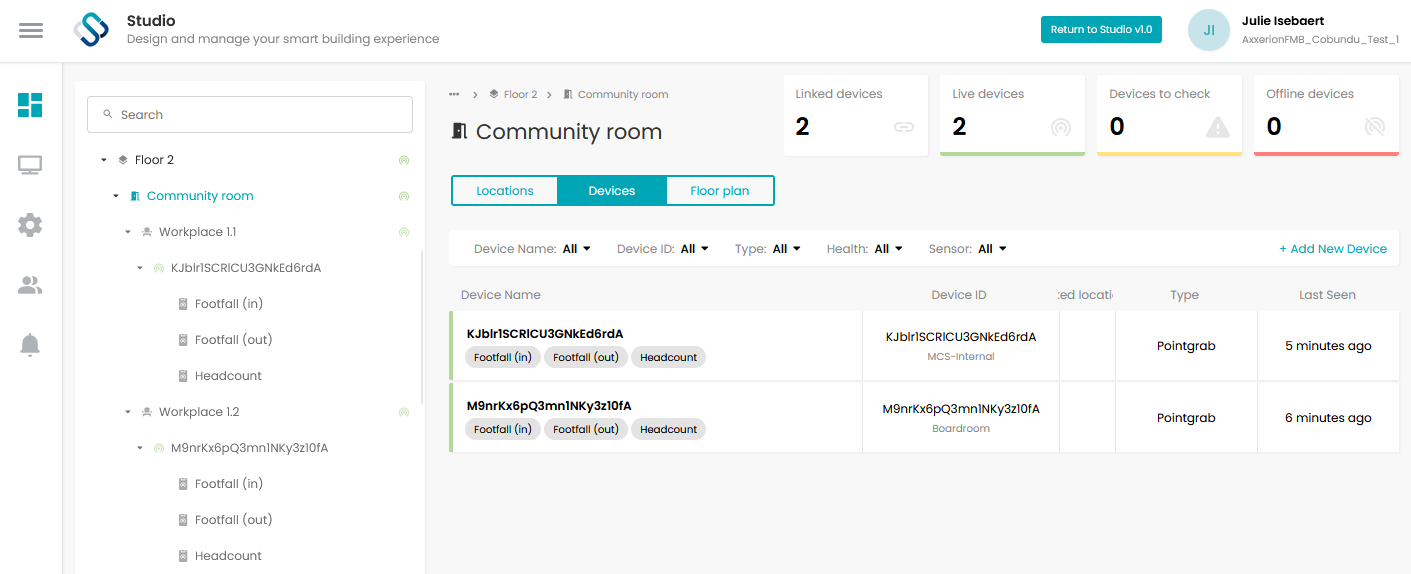This screenshot has height=574, width=1411.
Task: Open the hamburger navigation menu
Action: (x=31, y=30)
